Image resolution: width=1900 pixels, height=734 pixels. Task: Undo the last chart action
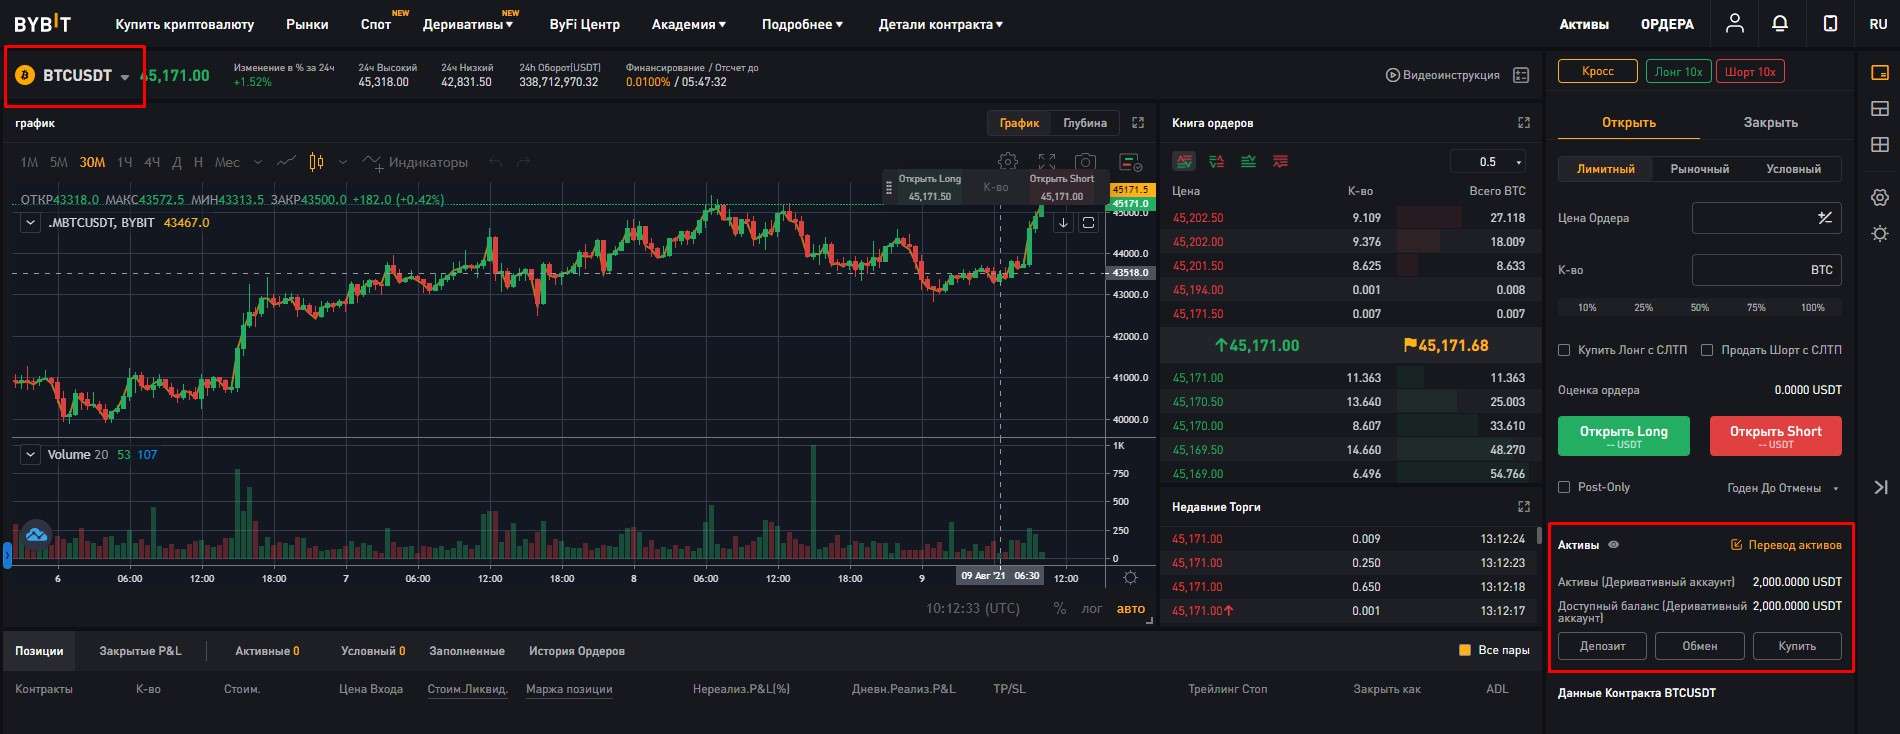coord(495,162)
